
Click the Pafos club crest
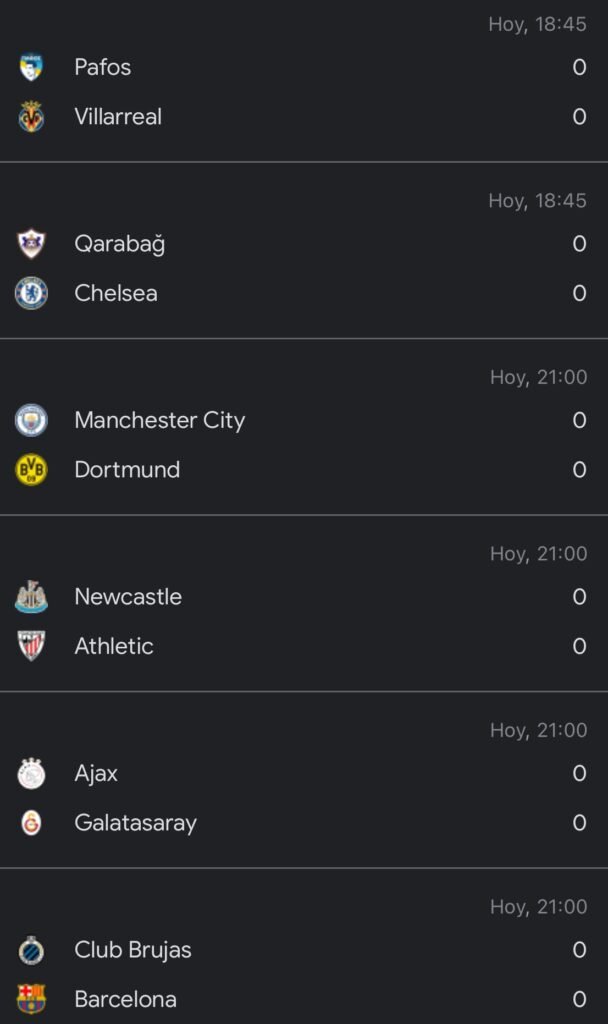click(x=31, y=67)
